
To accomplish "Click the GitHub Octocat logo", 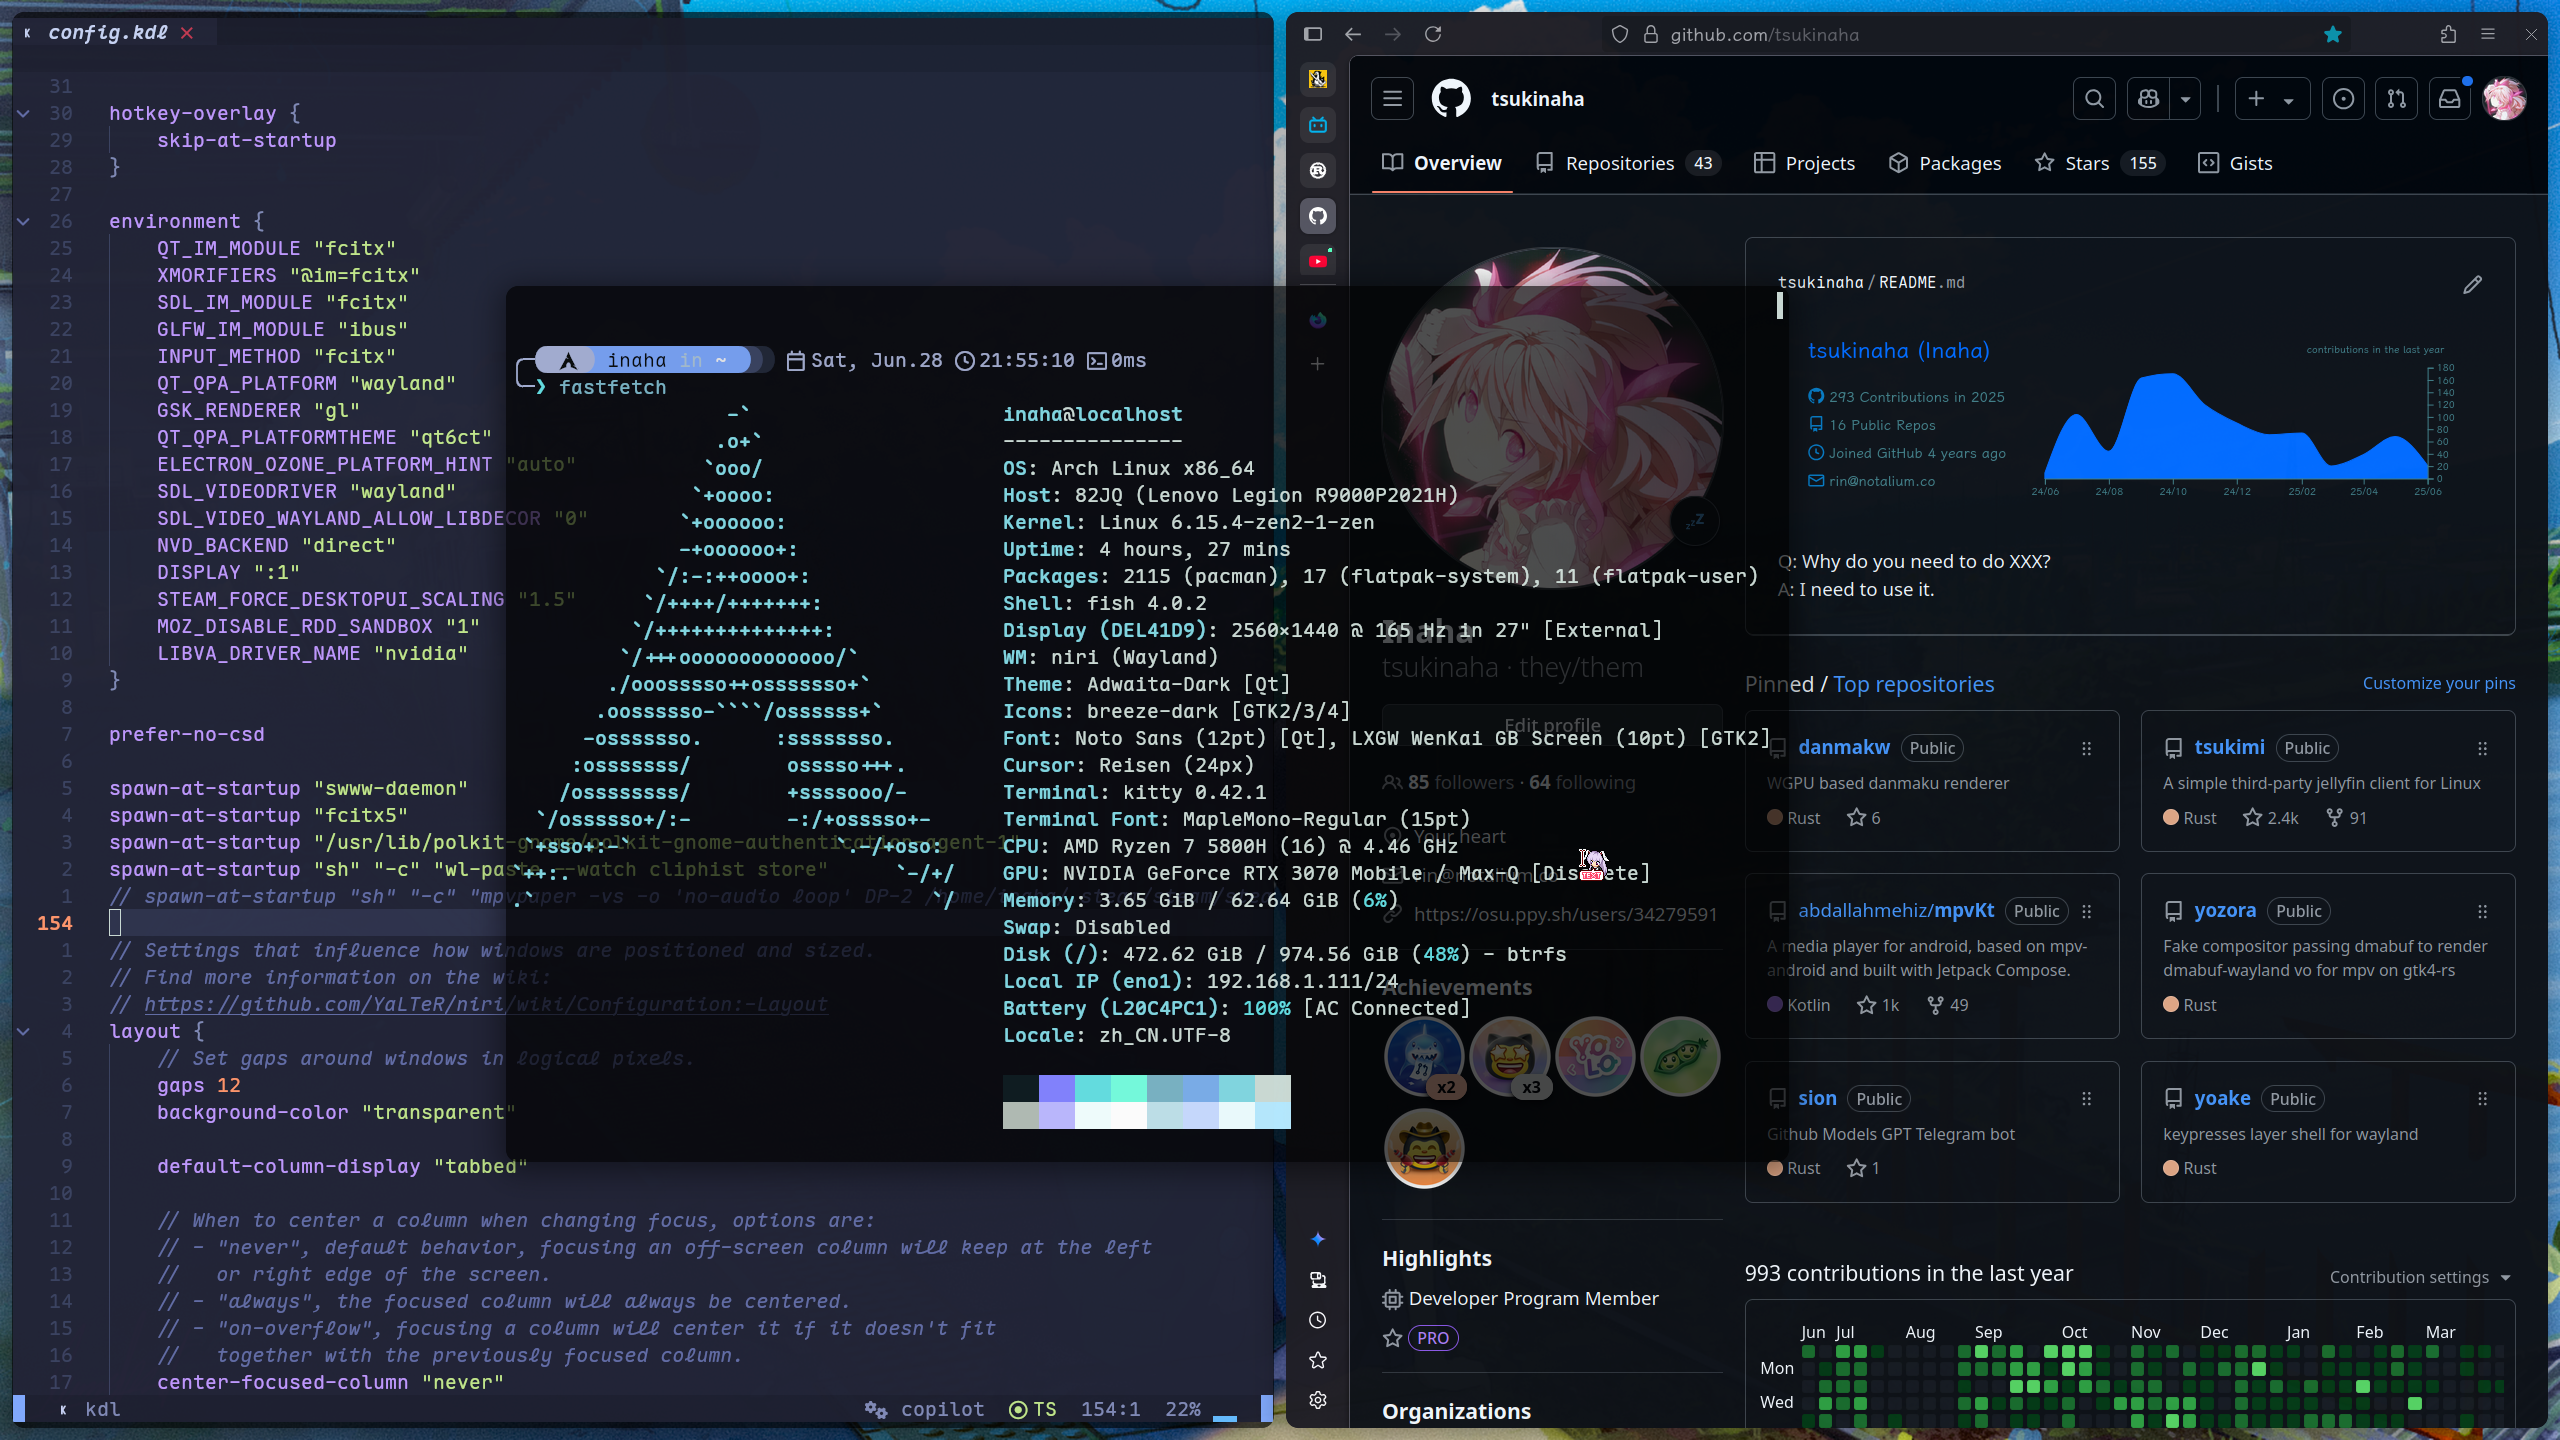I will click(1451, 98).
